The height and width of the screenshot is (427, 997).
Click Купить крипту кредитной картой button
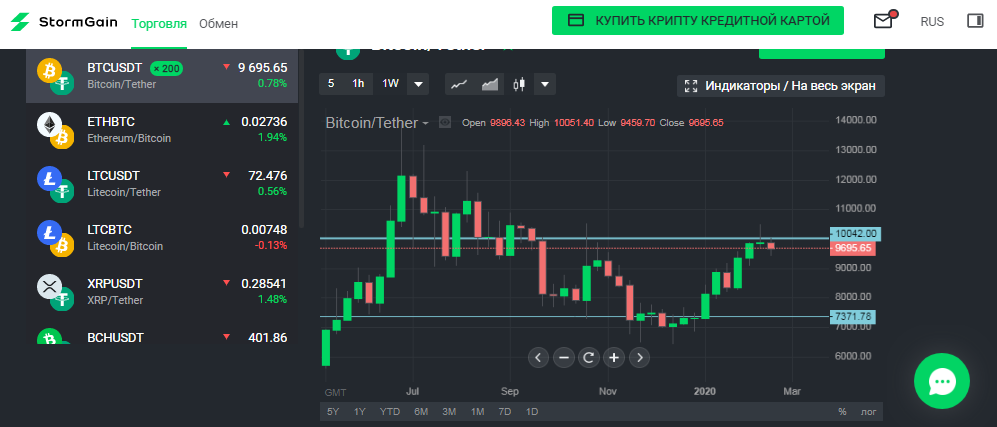click(x=698, y=21)
